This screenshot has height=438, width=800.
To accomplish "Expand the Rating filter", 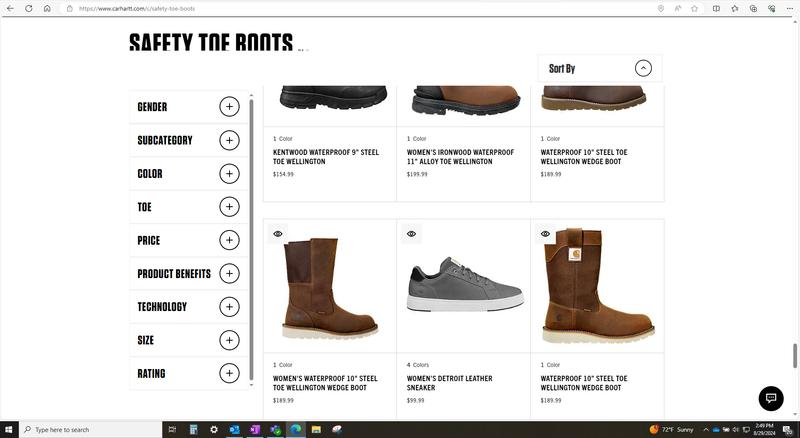I will tap(229, 373).
